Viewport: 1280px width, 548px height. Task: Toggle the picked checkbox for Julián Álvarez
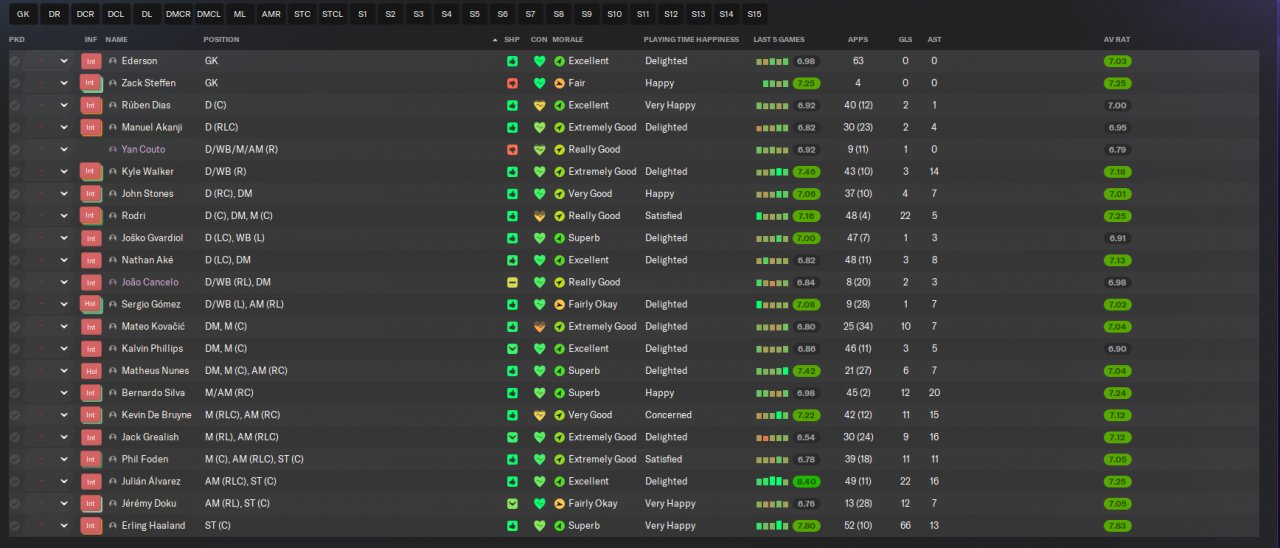pos(14,481)
